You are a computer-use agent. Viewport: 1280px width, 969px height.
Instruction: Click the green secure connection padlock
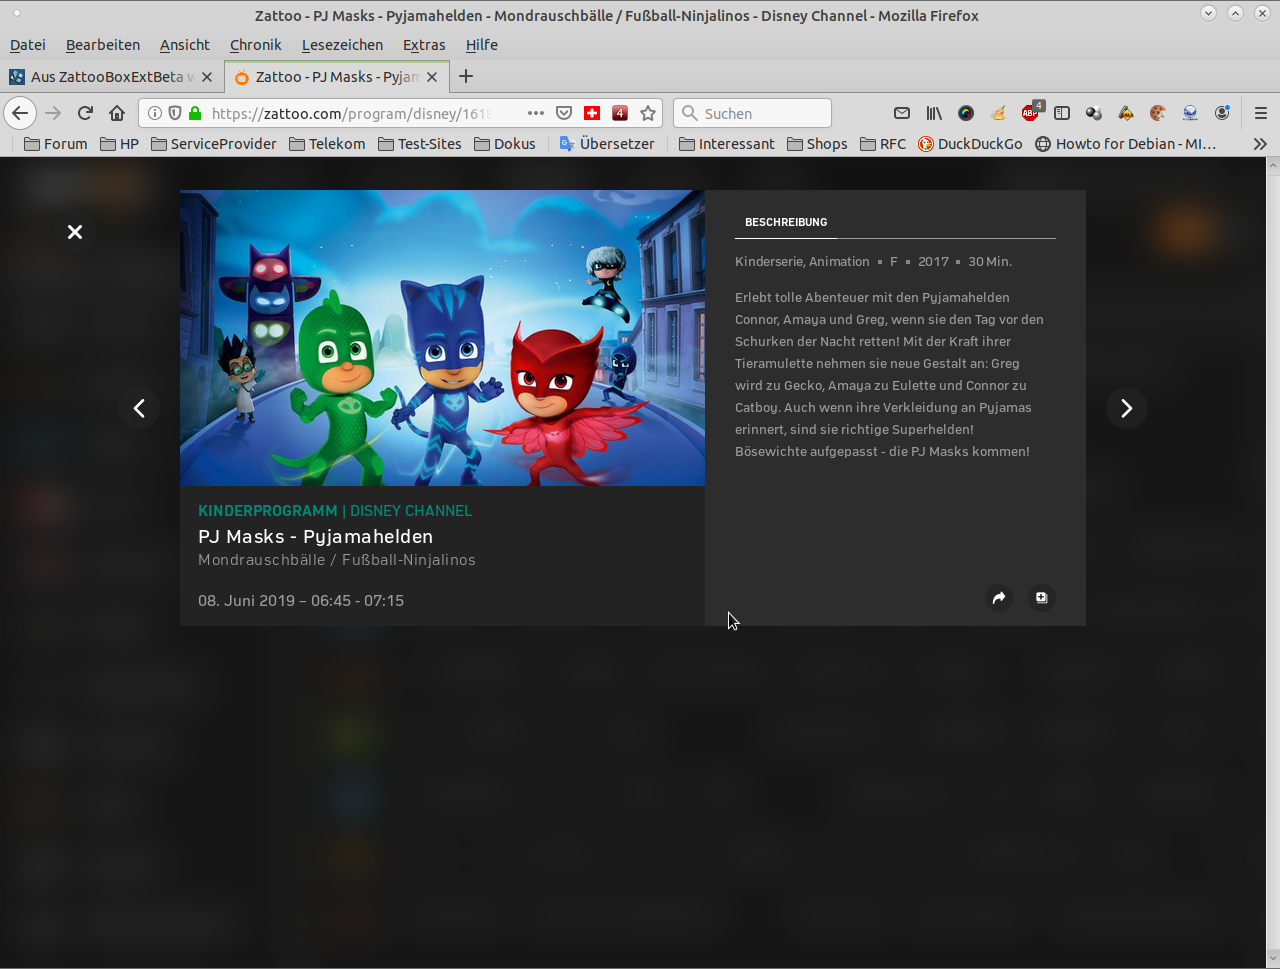point(195,113)
